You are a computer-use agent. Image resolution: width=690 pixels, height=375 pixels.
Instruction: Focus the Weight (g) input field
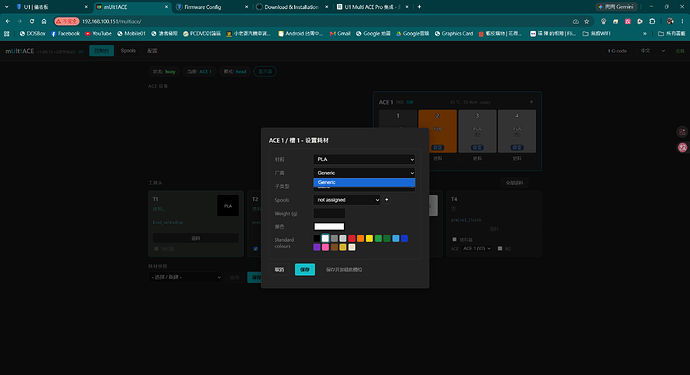(329, 213)
